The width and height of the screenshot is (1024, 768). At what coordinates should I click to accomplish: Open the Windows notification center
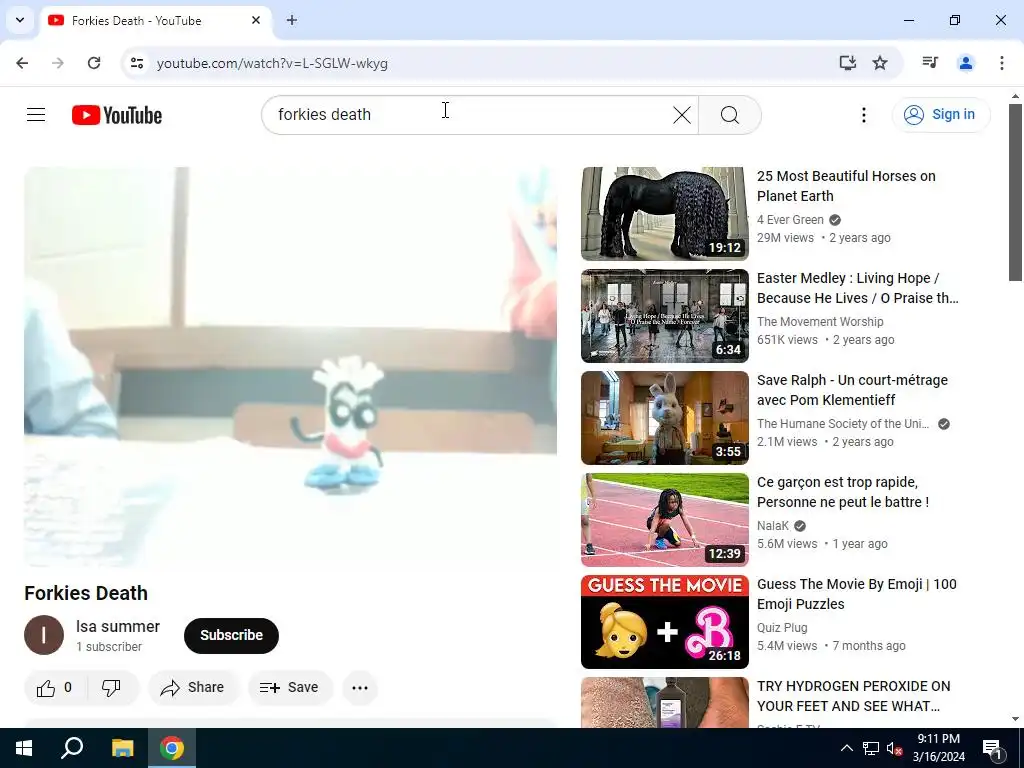click(992, 748)
